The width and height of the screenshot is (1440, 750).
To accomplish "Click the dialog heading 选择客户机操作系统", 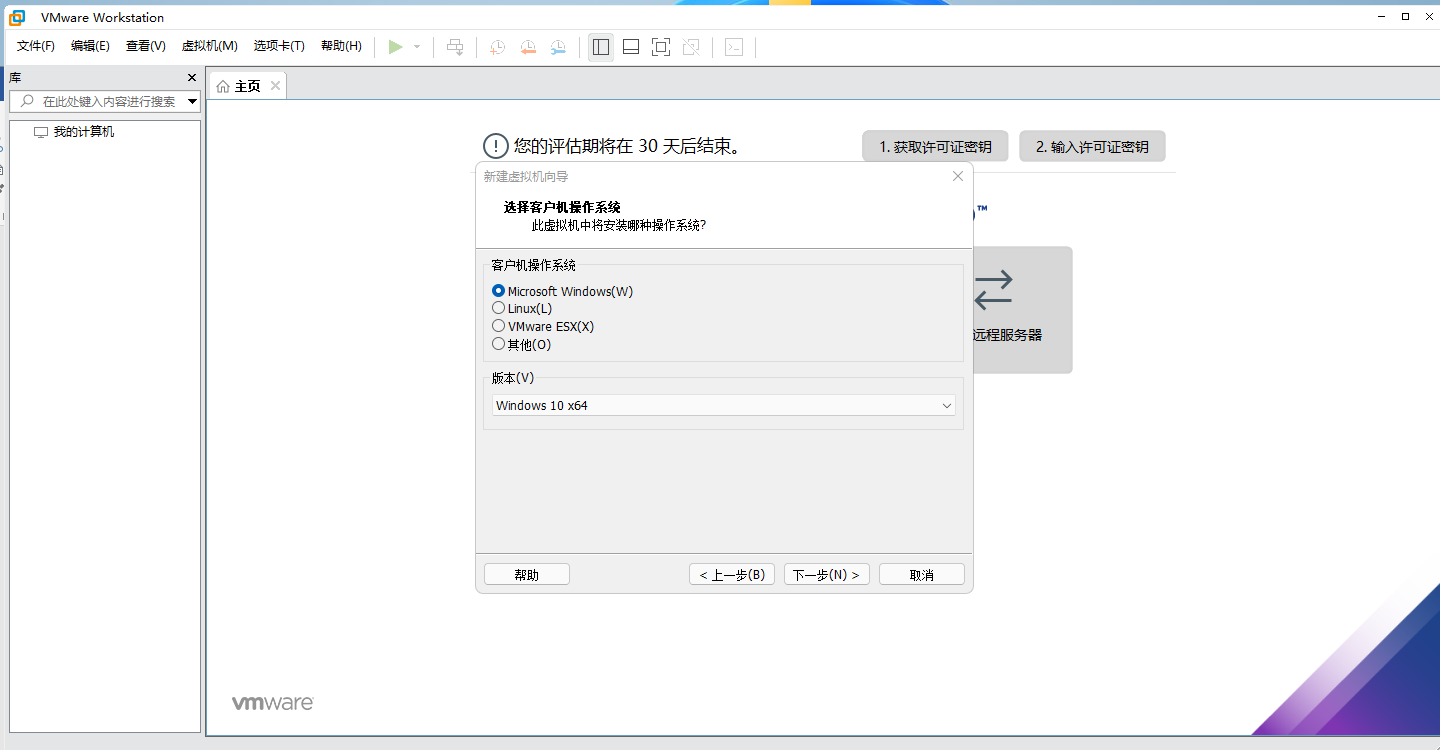I will 562,207.
